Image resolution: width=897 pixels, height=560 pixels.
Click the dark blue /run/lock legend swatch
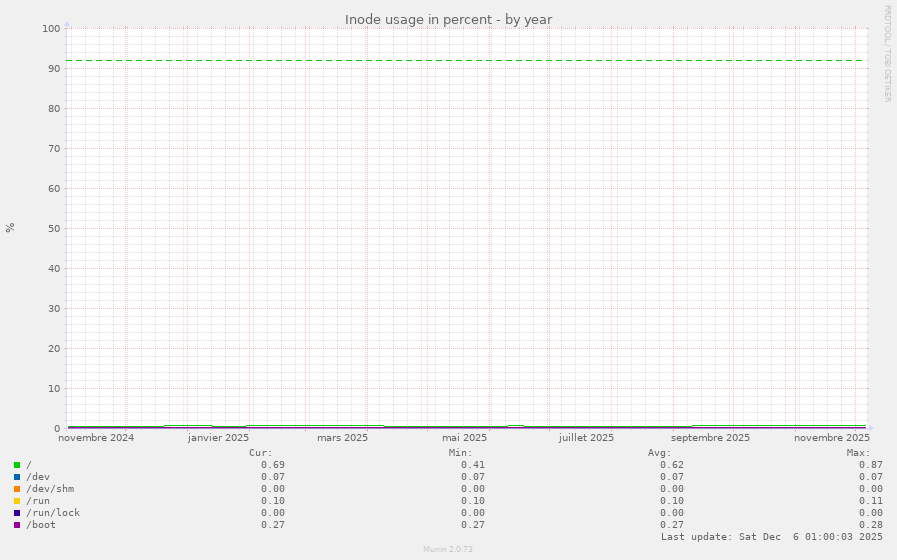point(17,513)
